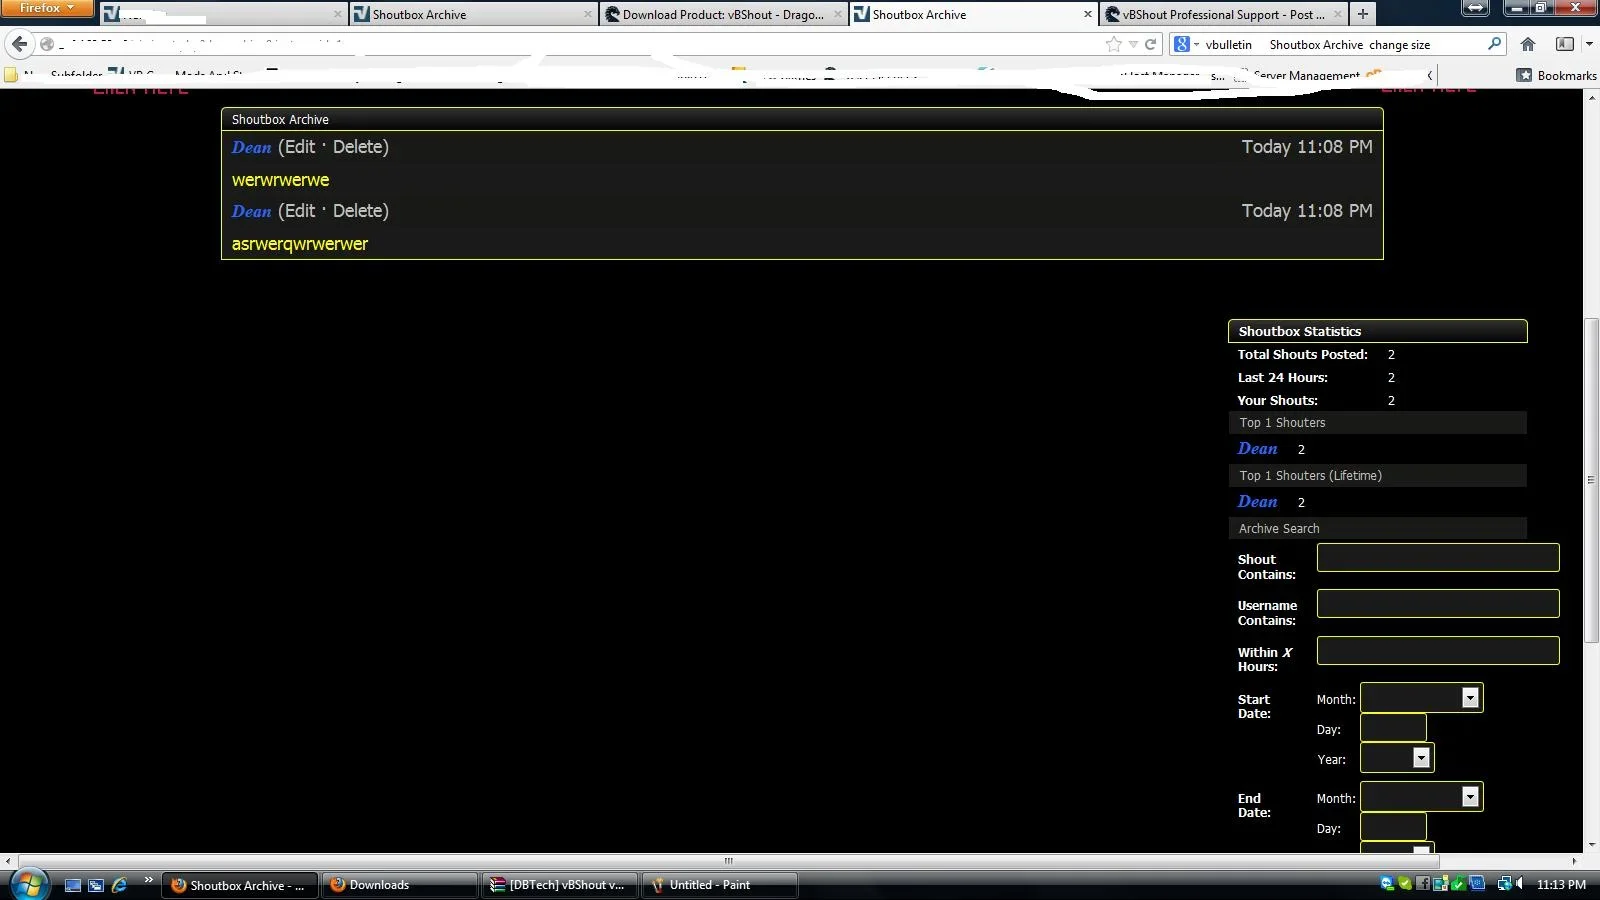The image size is (1600, 900).
Task: Edit the shout reading asrwerqwrwerwer
Action: [x=299, y=211]
